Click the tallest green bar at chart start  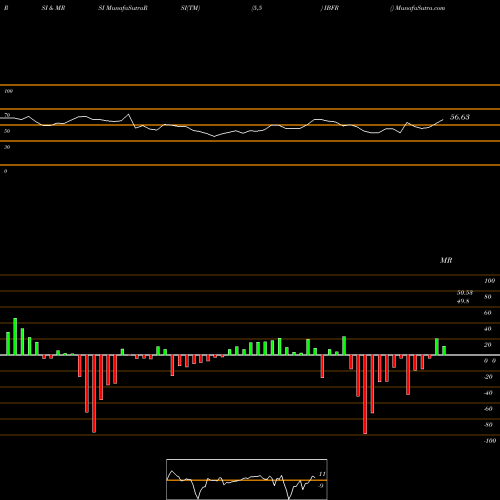coord(15,336)
